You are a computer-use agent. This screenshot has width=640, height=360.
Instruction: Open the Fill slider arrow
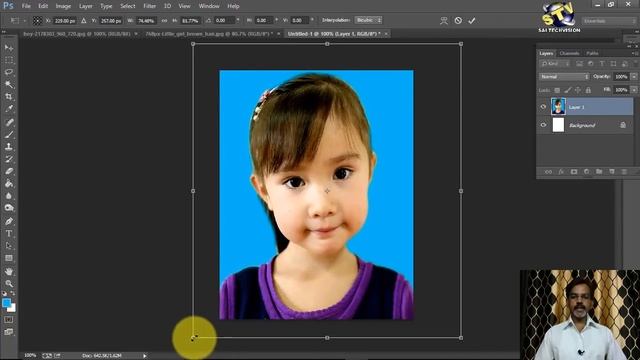(x=634, y=90)
